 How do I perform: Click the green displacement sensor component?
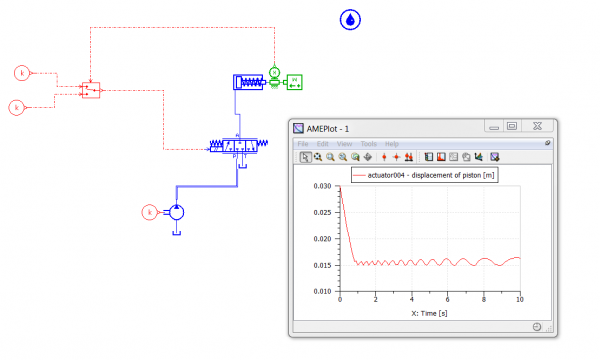[274, 72]
